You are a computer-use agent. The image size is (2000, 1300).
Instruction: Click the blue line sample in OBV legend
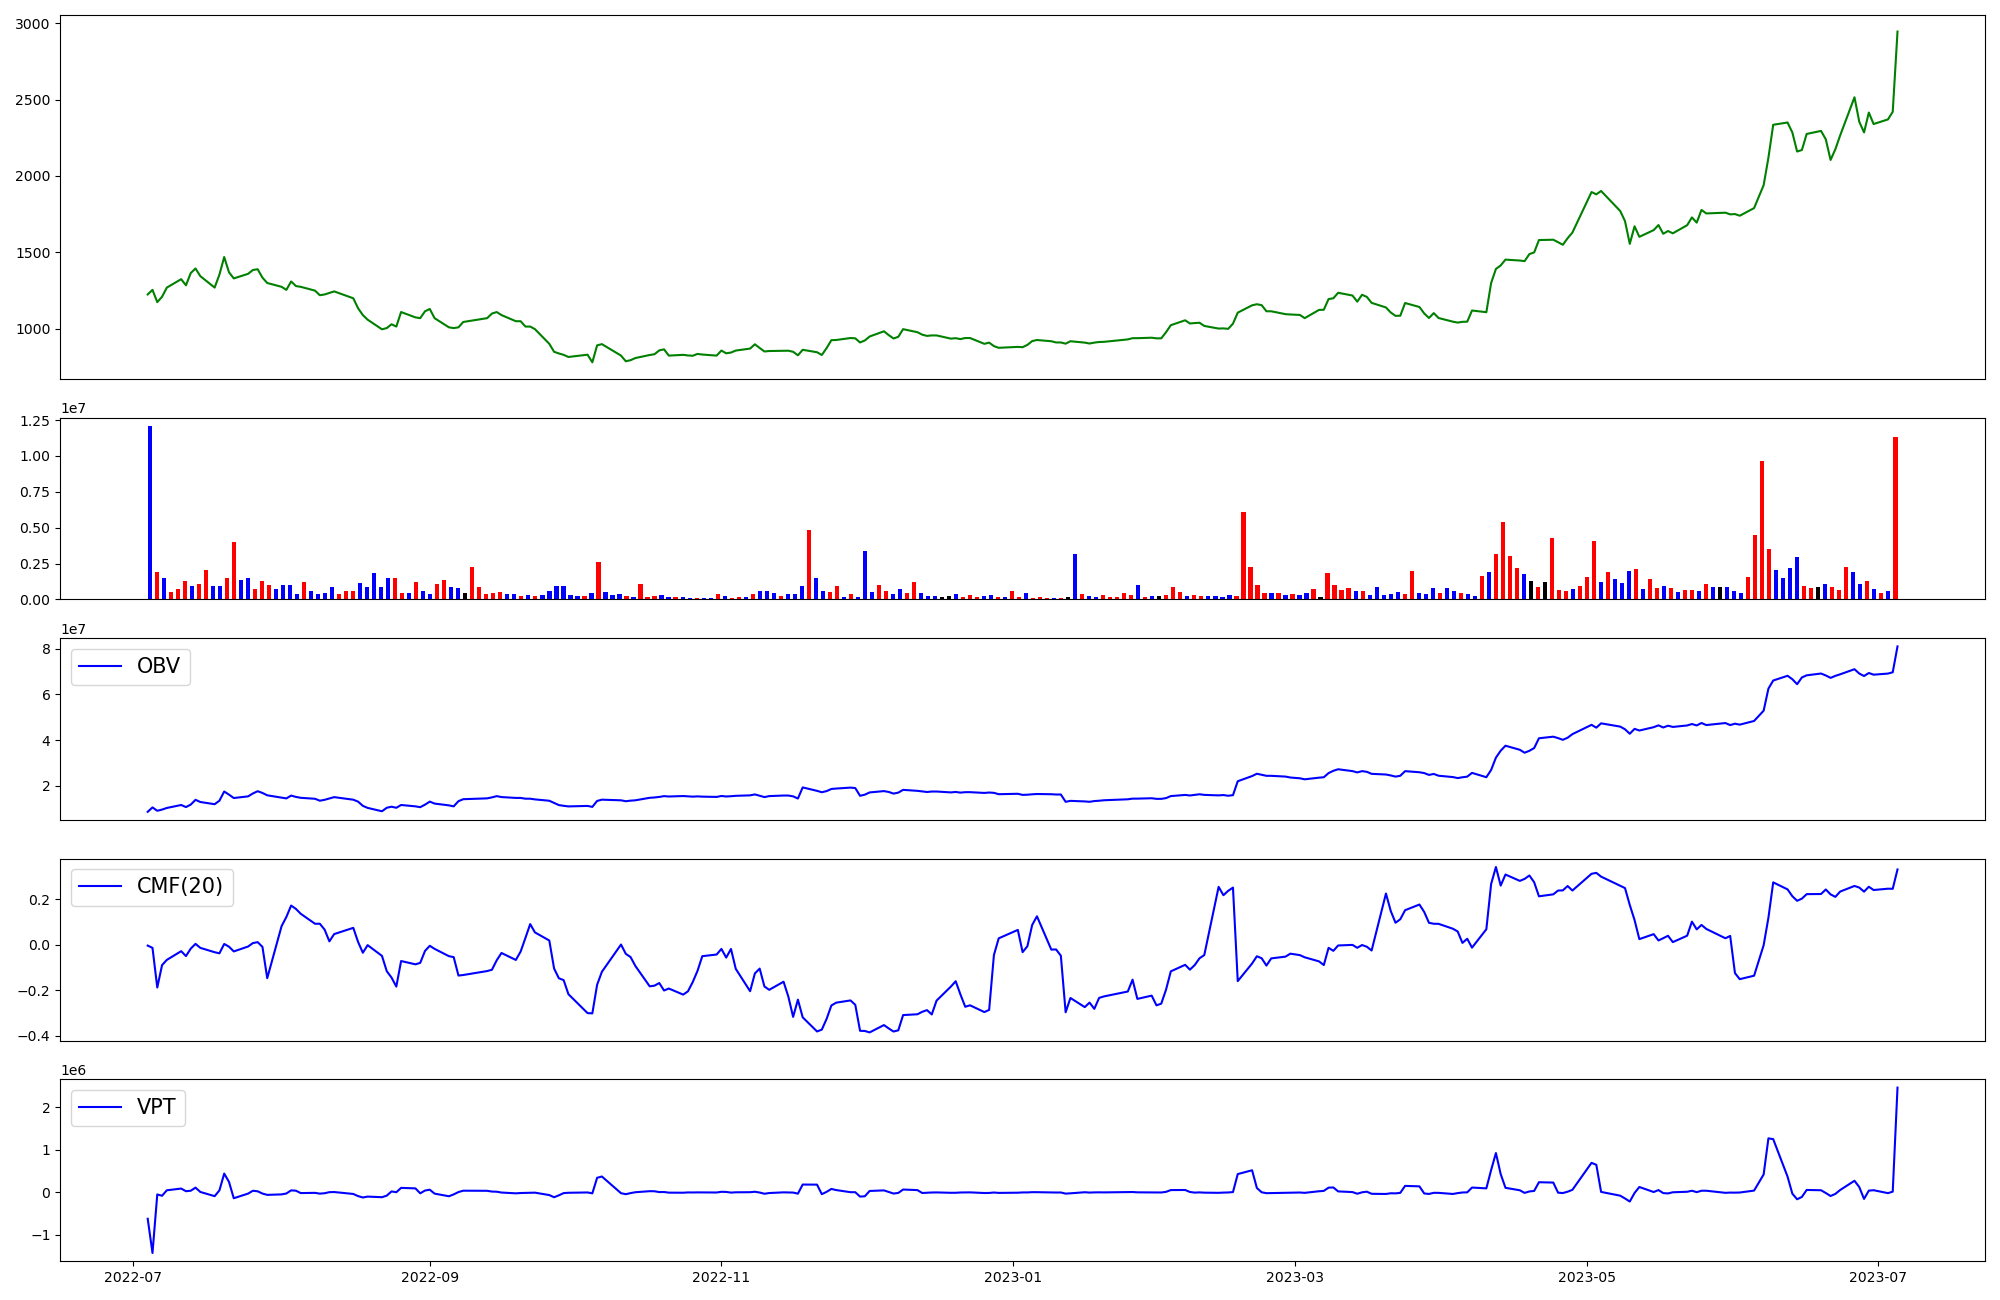point(100,666)
